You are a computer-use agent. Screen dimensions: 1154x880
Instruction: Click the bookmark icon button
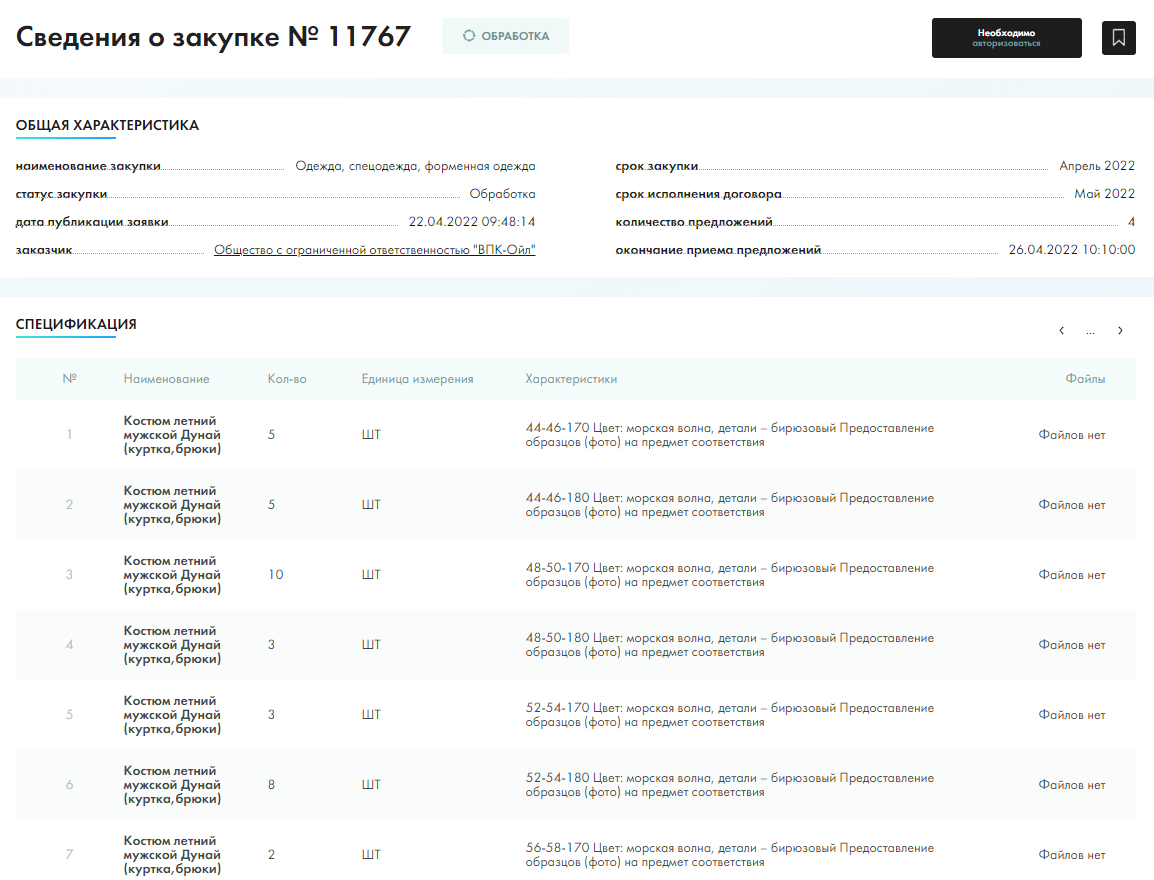[x=1118, y=38]
